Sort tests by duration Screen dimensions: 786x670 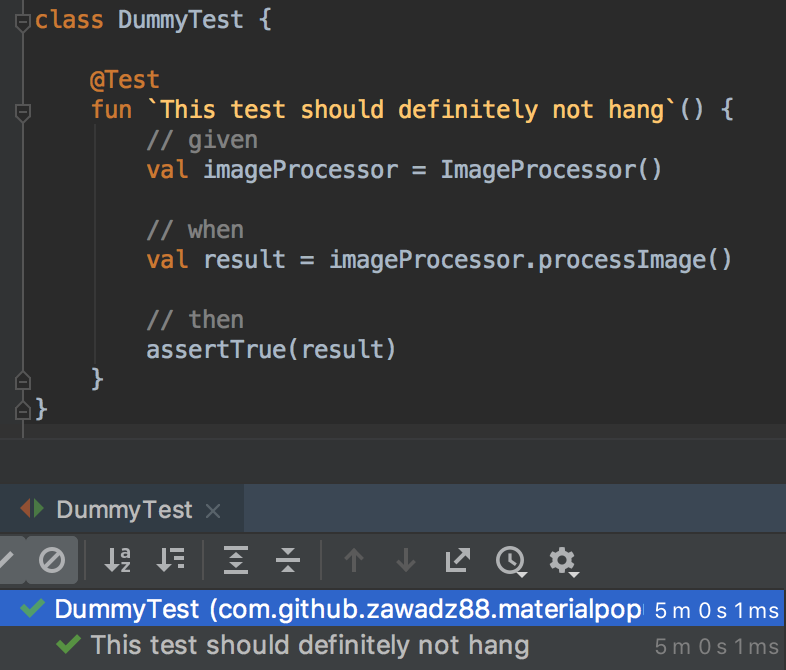pos(170,560)
